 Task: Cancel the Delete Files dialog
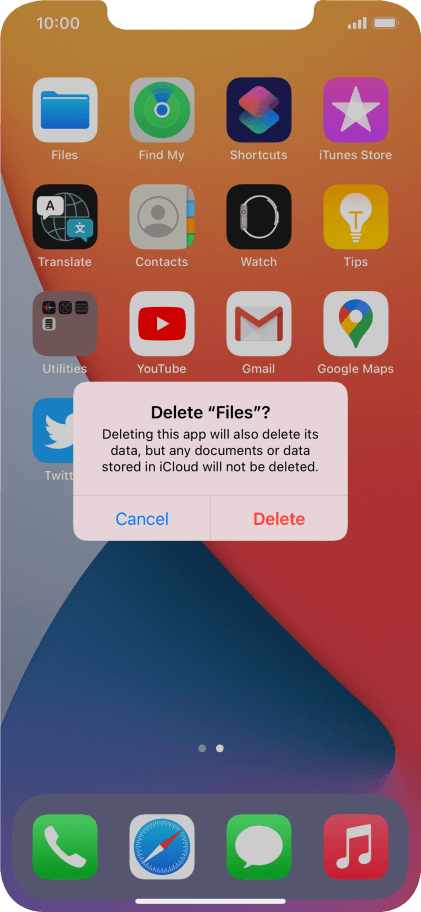(142, 518)
